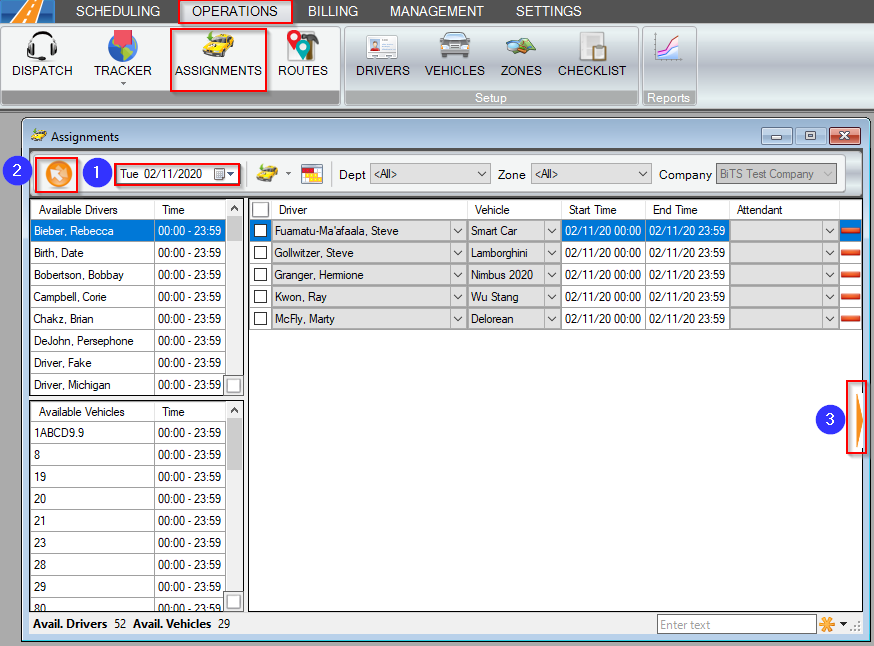Enable the checkbox for McFly, Marty
This screenshot has height=646, width=874.
click(261, 318)
